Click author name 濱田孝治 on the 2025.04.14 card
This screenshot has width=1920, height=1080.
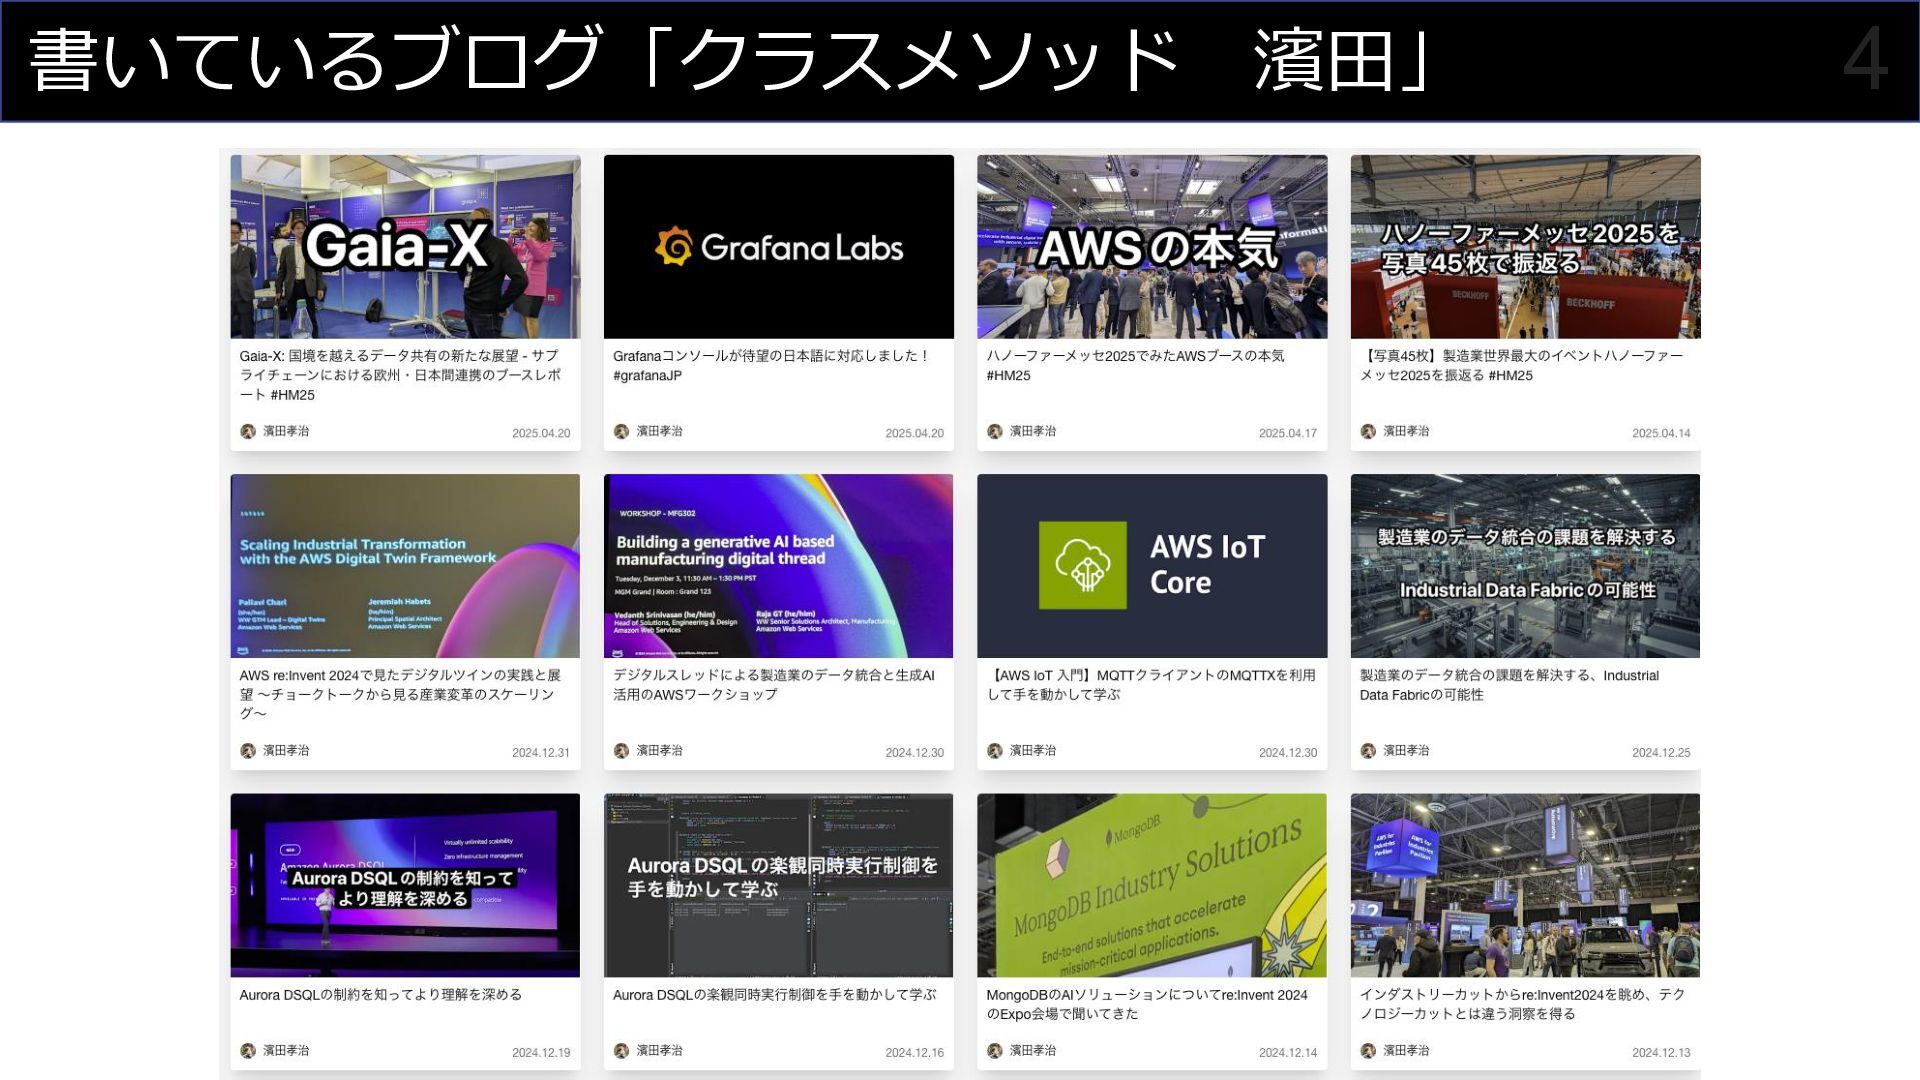tap(1406, 432)
